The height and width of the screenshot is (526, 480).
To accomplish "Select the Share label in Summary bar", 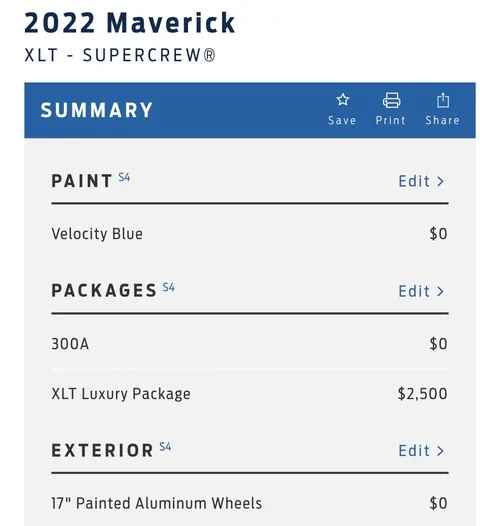I will pyautogui.click(x=442, y=120).
